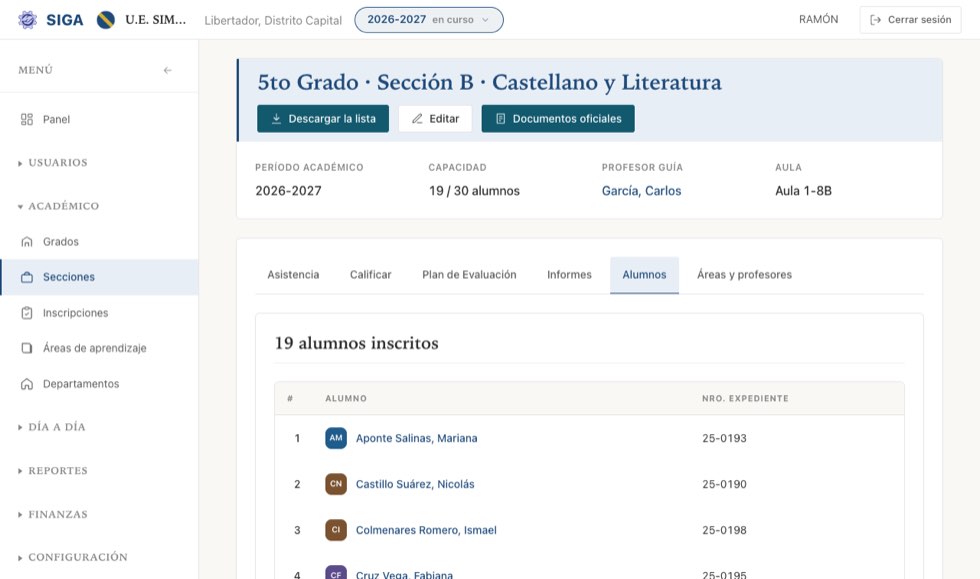The image size is (980, 579).
Task: Go to Áreas de aprendizaje in the sidebar
Action: tap(99, 348)
